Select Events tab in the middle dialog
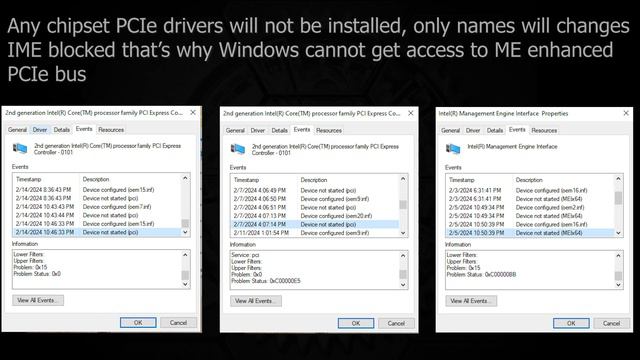The width and height of the screenshot is (640, 360). [302, 130]
